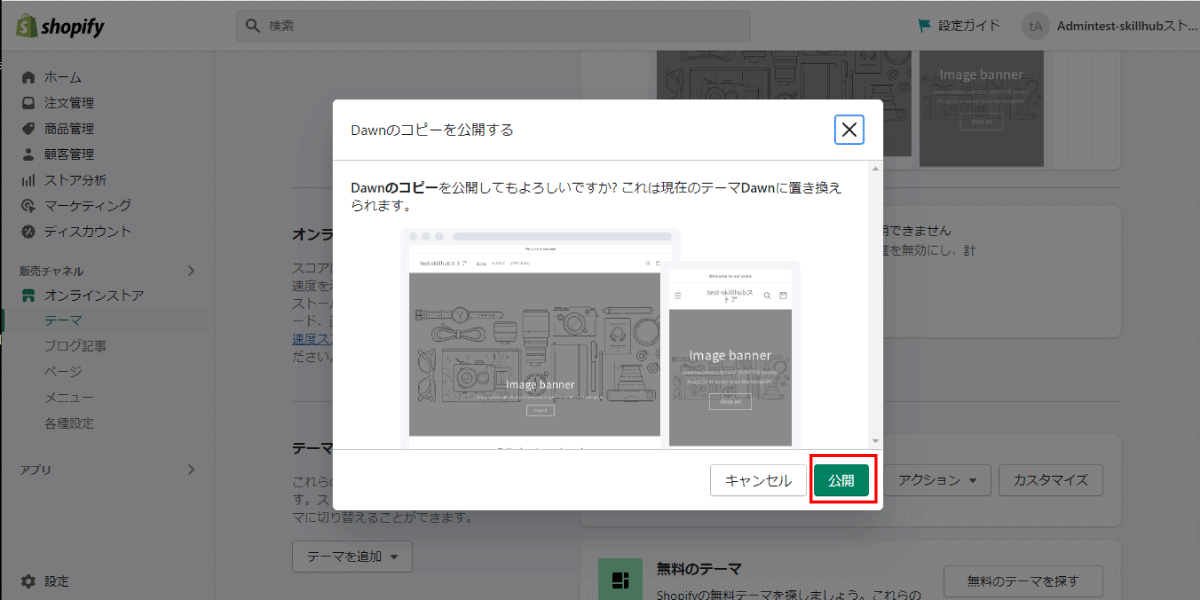Click the 商品管理 tag icon

[28, 129]
